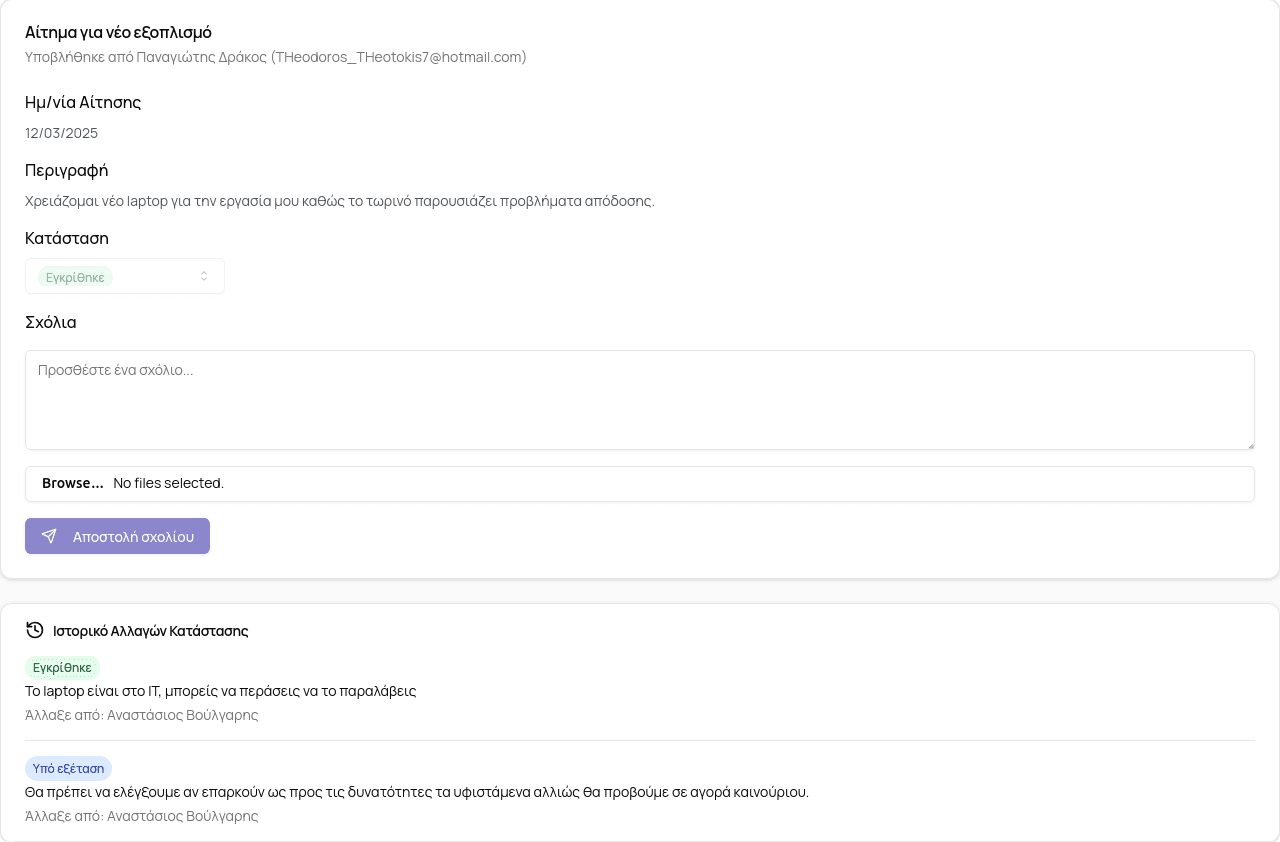Click the status dropdown chevron arrows

point(204,276)
